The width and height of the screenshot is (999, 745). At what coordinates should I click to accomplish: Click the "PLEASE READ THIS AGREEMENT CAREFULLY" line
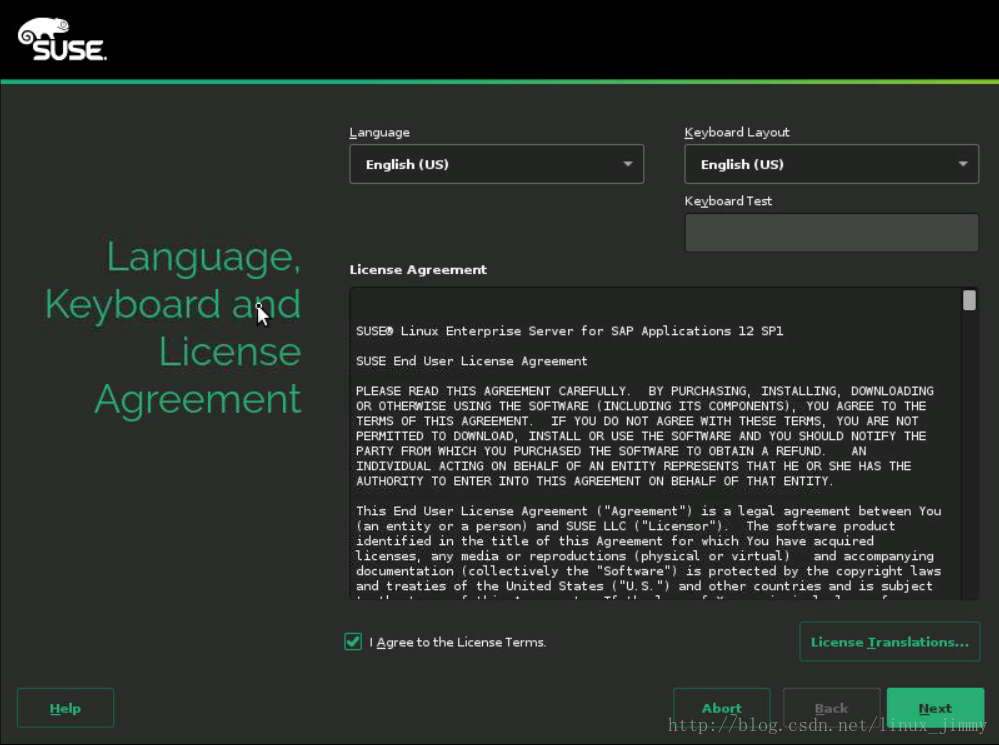[645, 391]
